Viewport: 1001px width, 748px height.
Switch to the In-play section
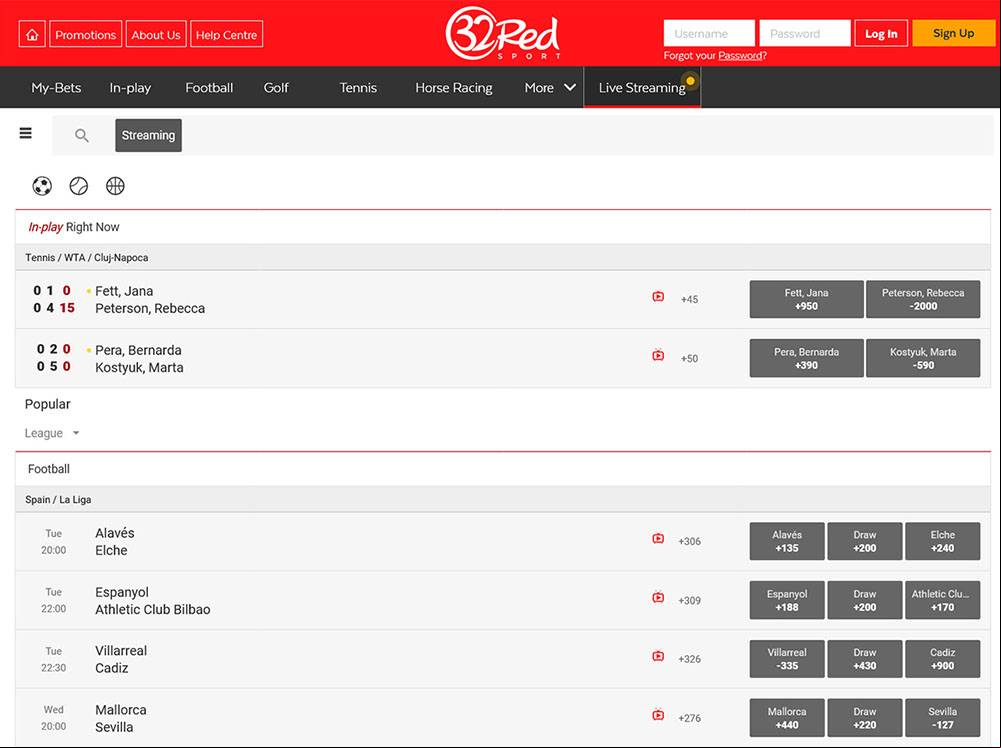point(130,87)
